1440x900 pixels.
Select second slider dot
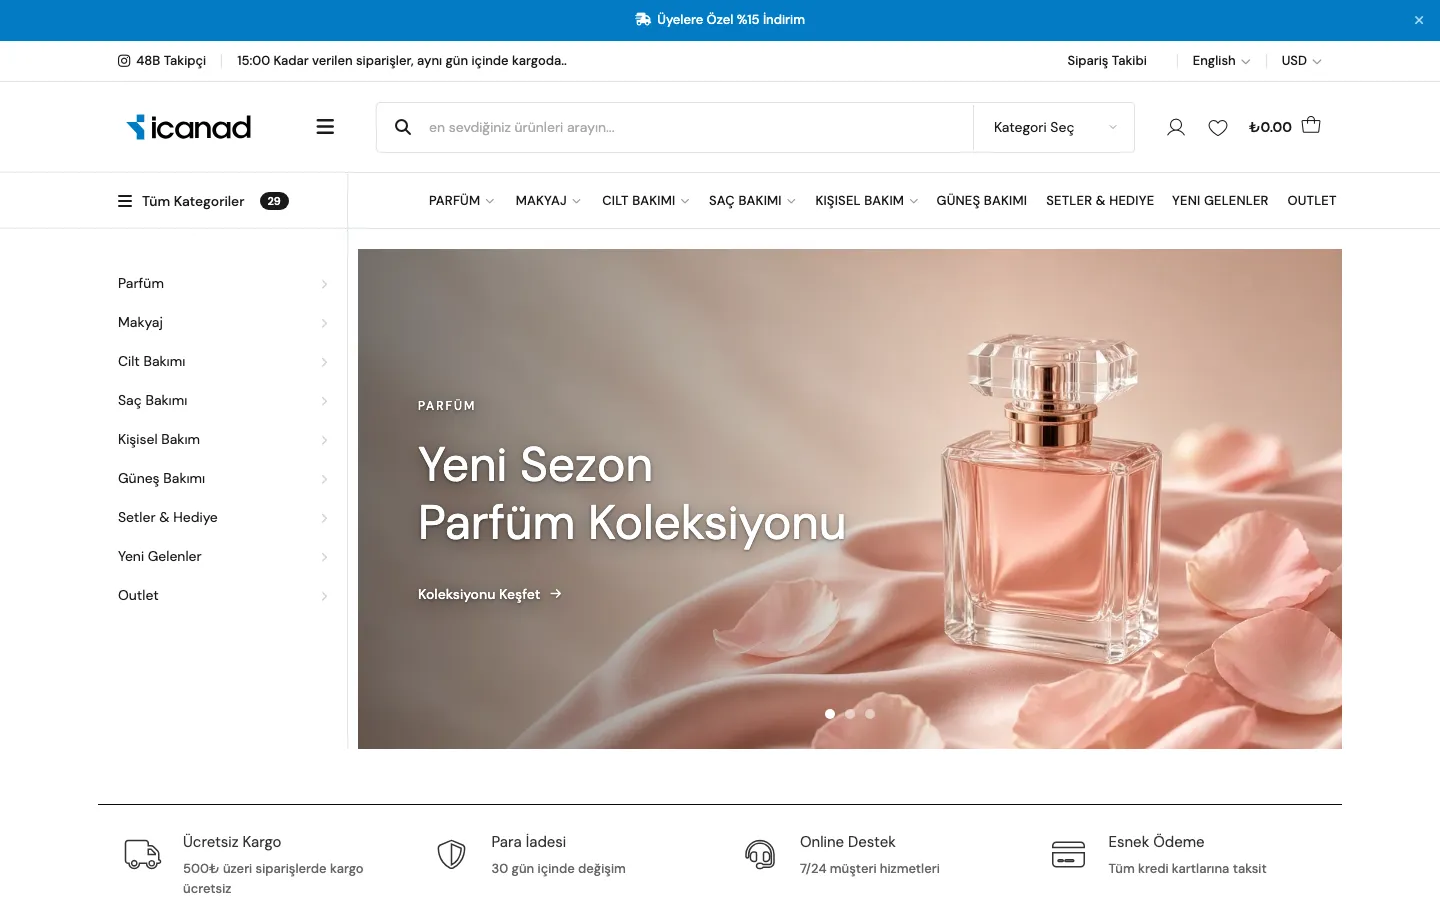pyautogui.click(x=850, y=714)
